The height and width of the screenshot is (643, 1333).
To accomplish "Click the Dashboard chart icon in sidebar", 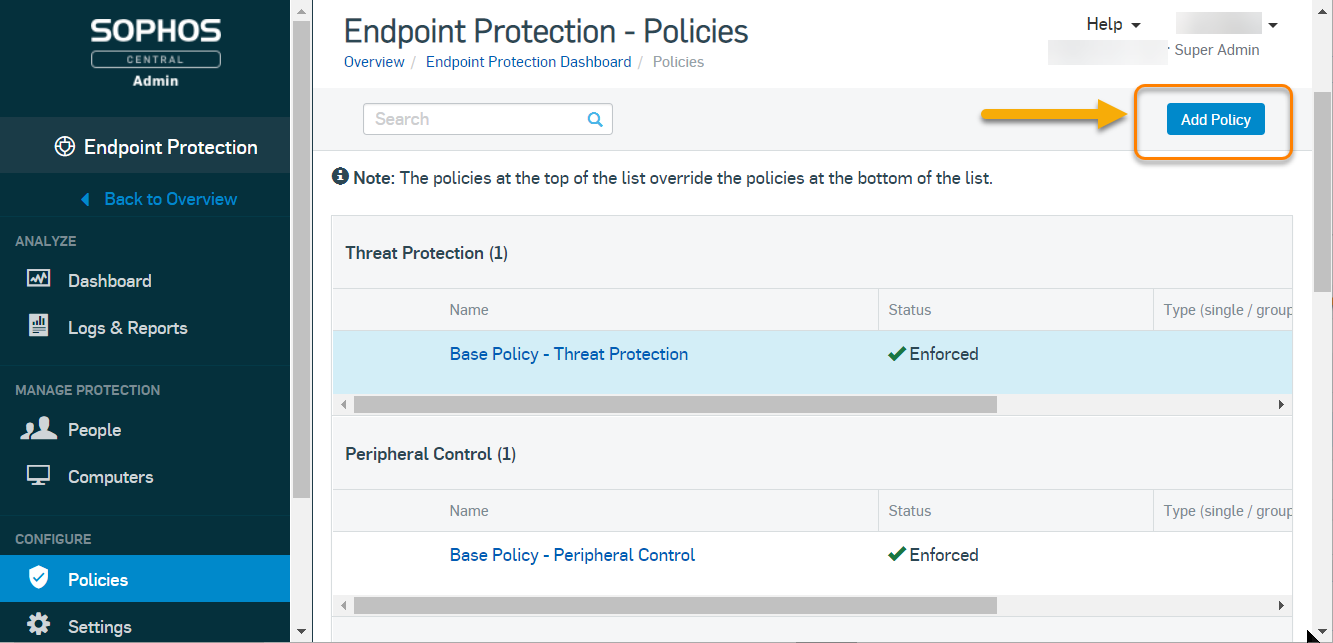I will [39, 279].
